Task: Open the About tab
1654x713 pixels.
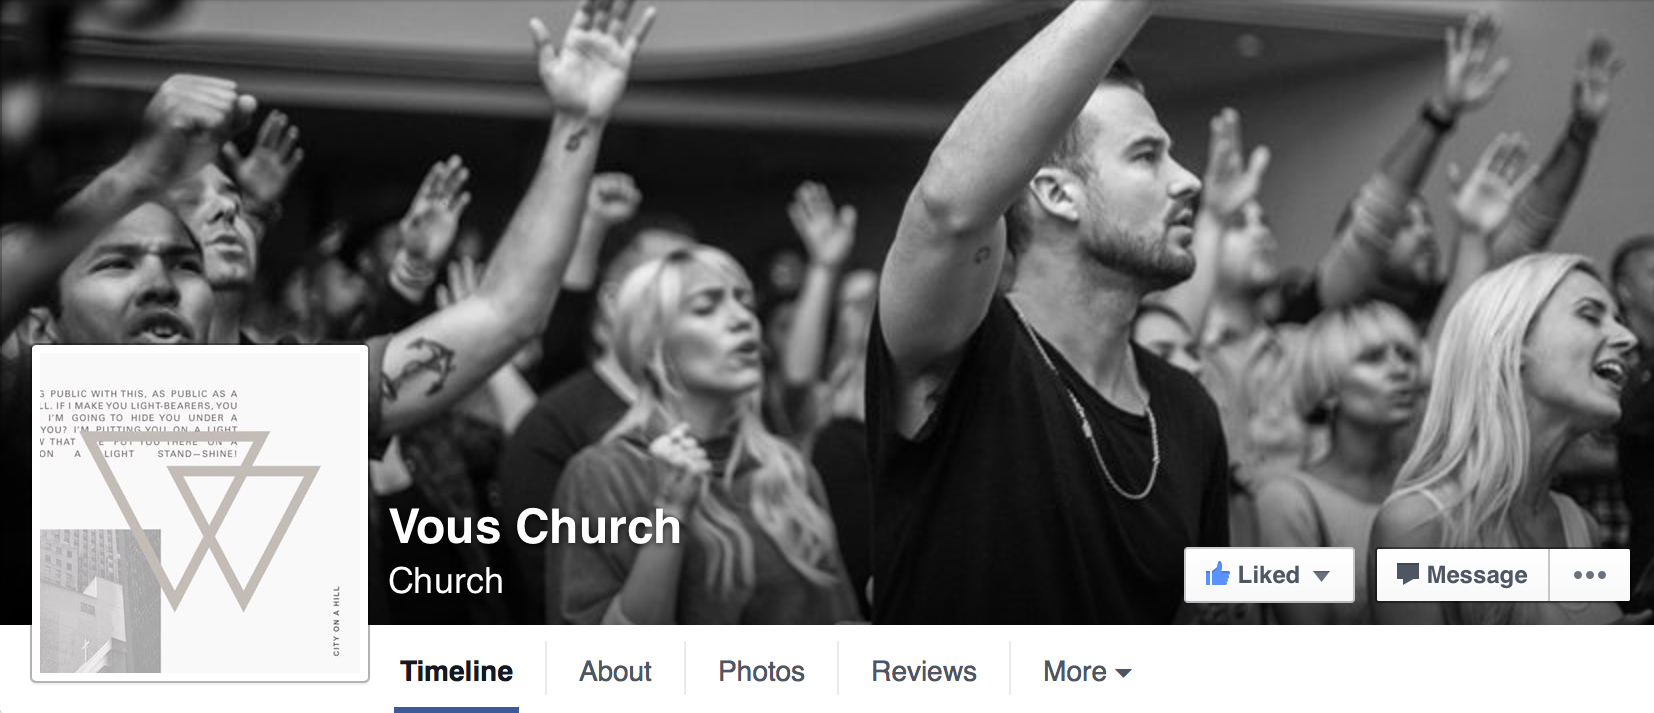Action: [615, 671]
